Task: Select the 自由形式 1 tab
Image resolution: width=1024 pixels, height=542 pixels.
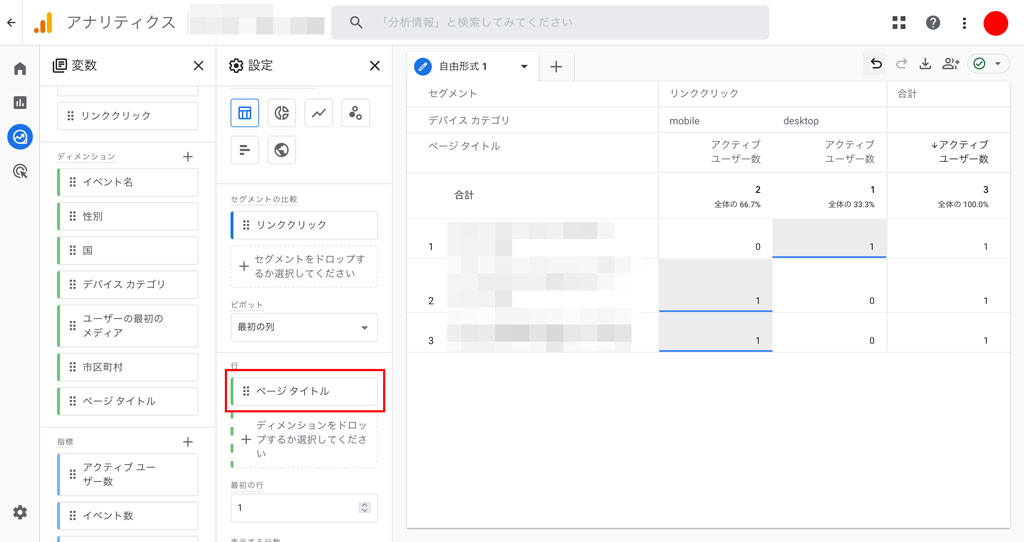Action: pos(462,66)
